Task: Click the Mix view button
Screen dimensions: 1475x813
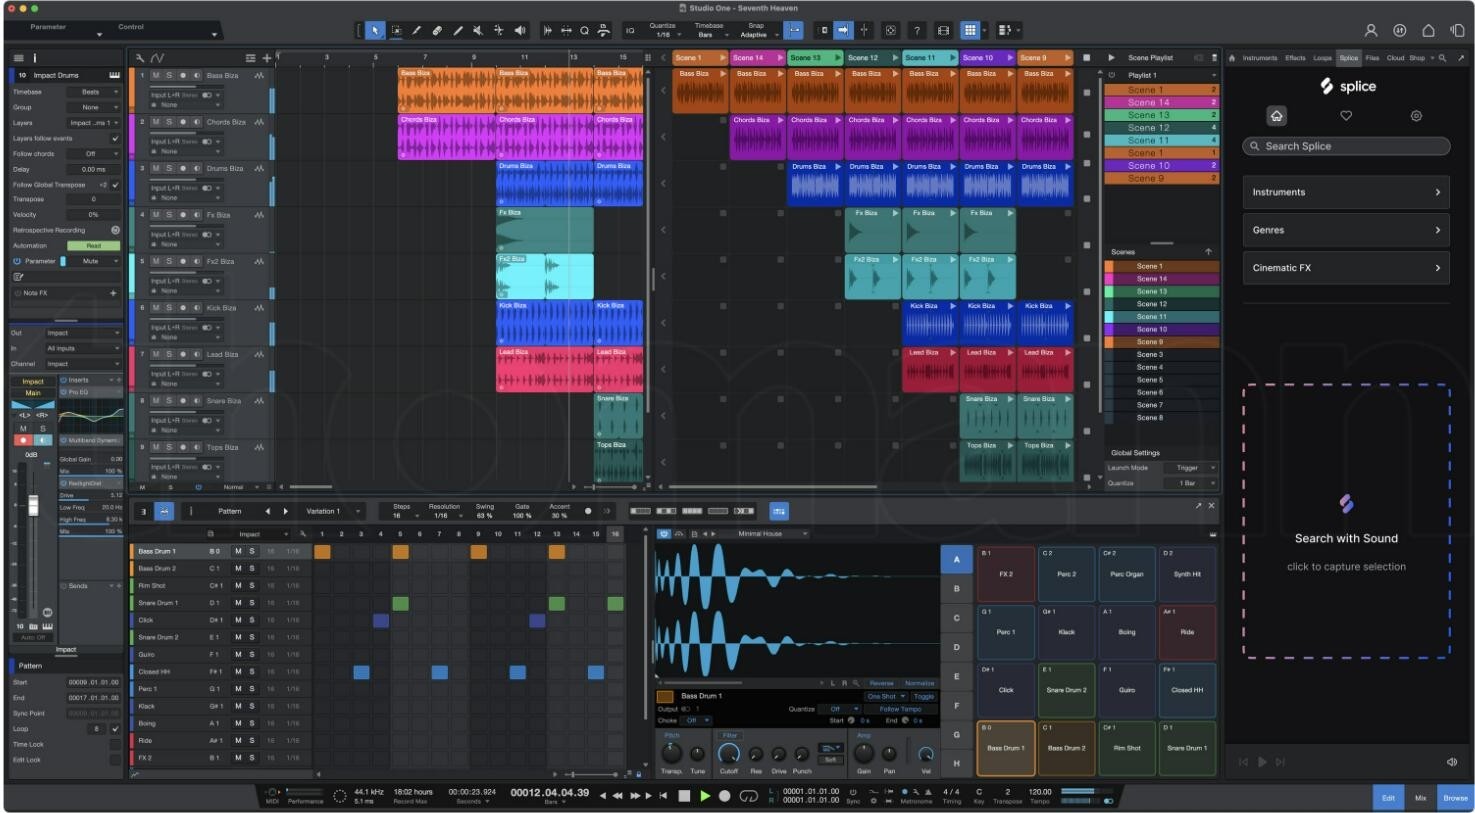Action: (x=1420, y=797)
